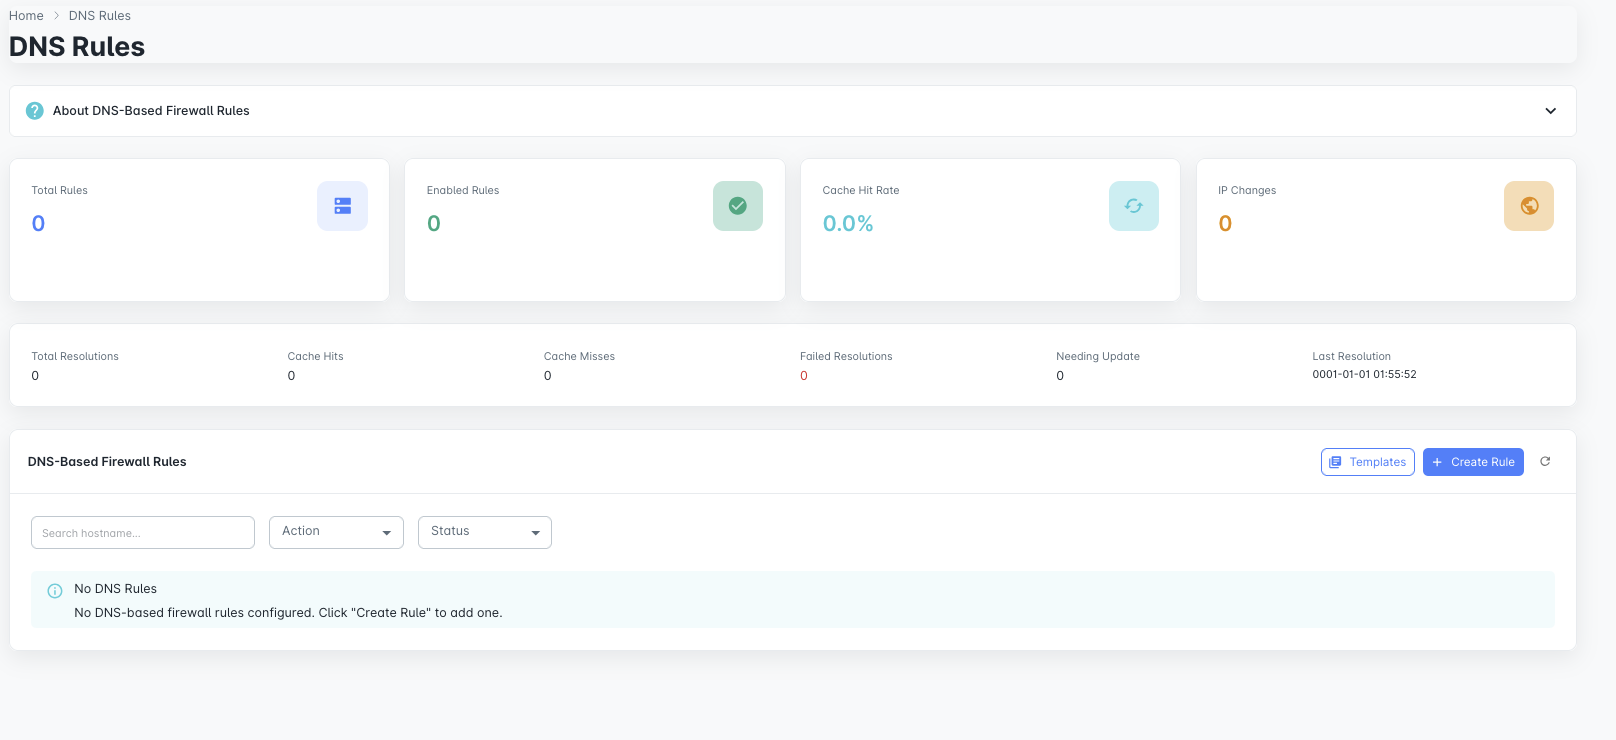Click the DNS Rules breadcrumb item
The image size is (1616, 740).
(x=99, y=16)
